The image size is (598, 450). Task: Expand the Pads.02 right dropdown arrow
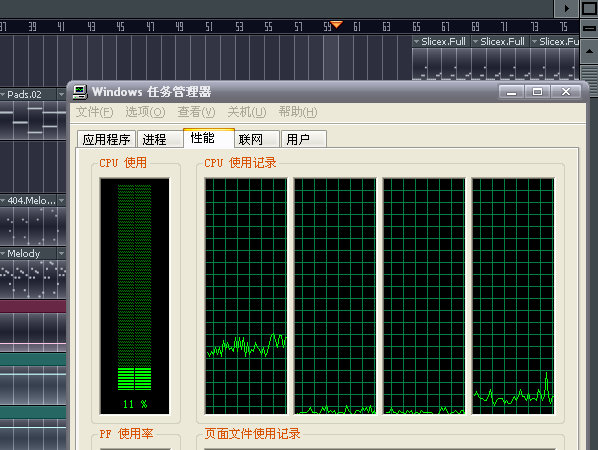click(x=61, y=94)
